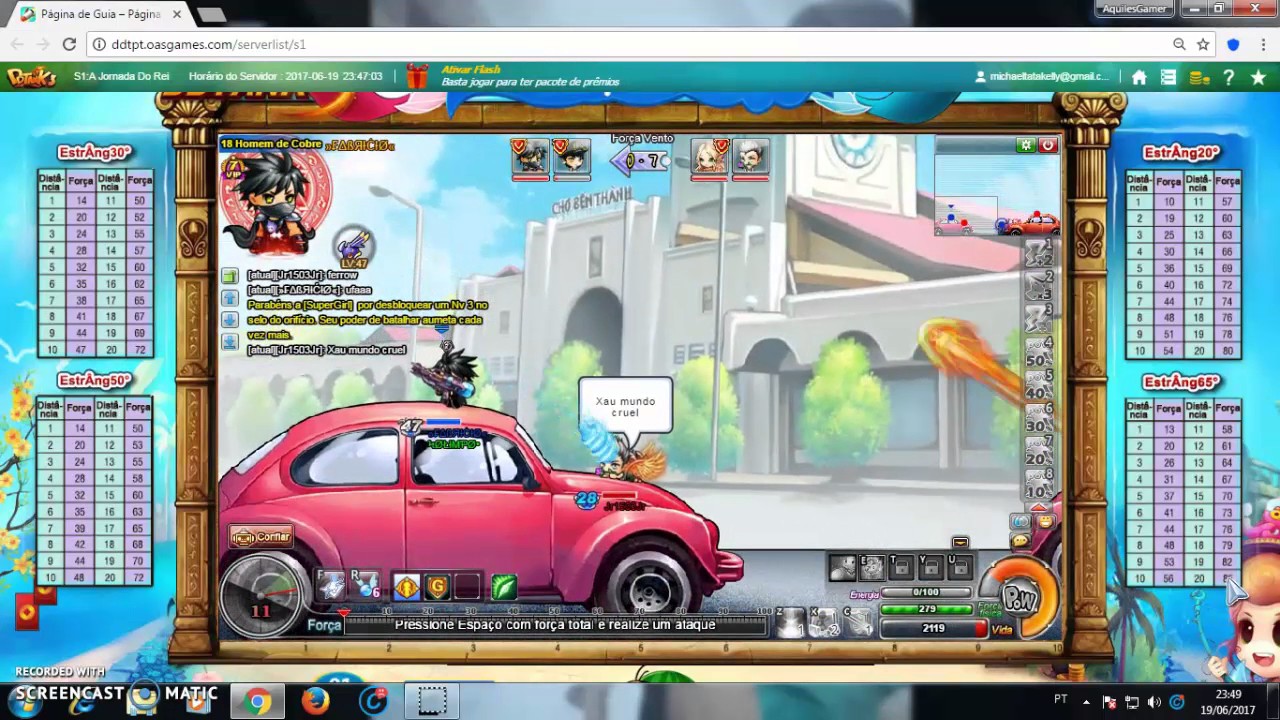Select the 30% power skill slot 6
Image resolution: width=1280 pixels, height=720 pixels.
[x=1038, y=420]
